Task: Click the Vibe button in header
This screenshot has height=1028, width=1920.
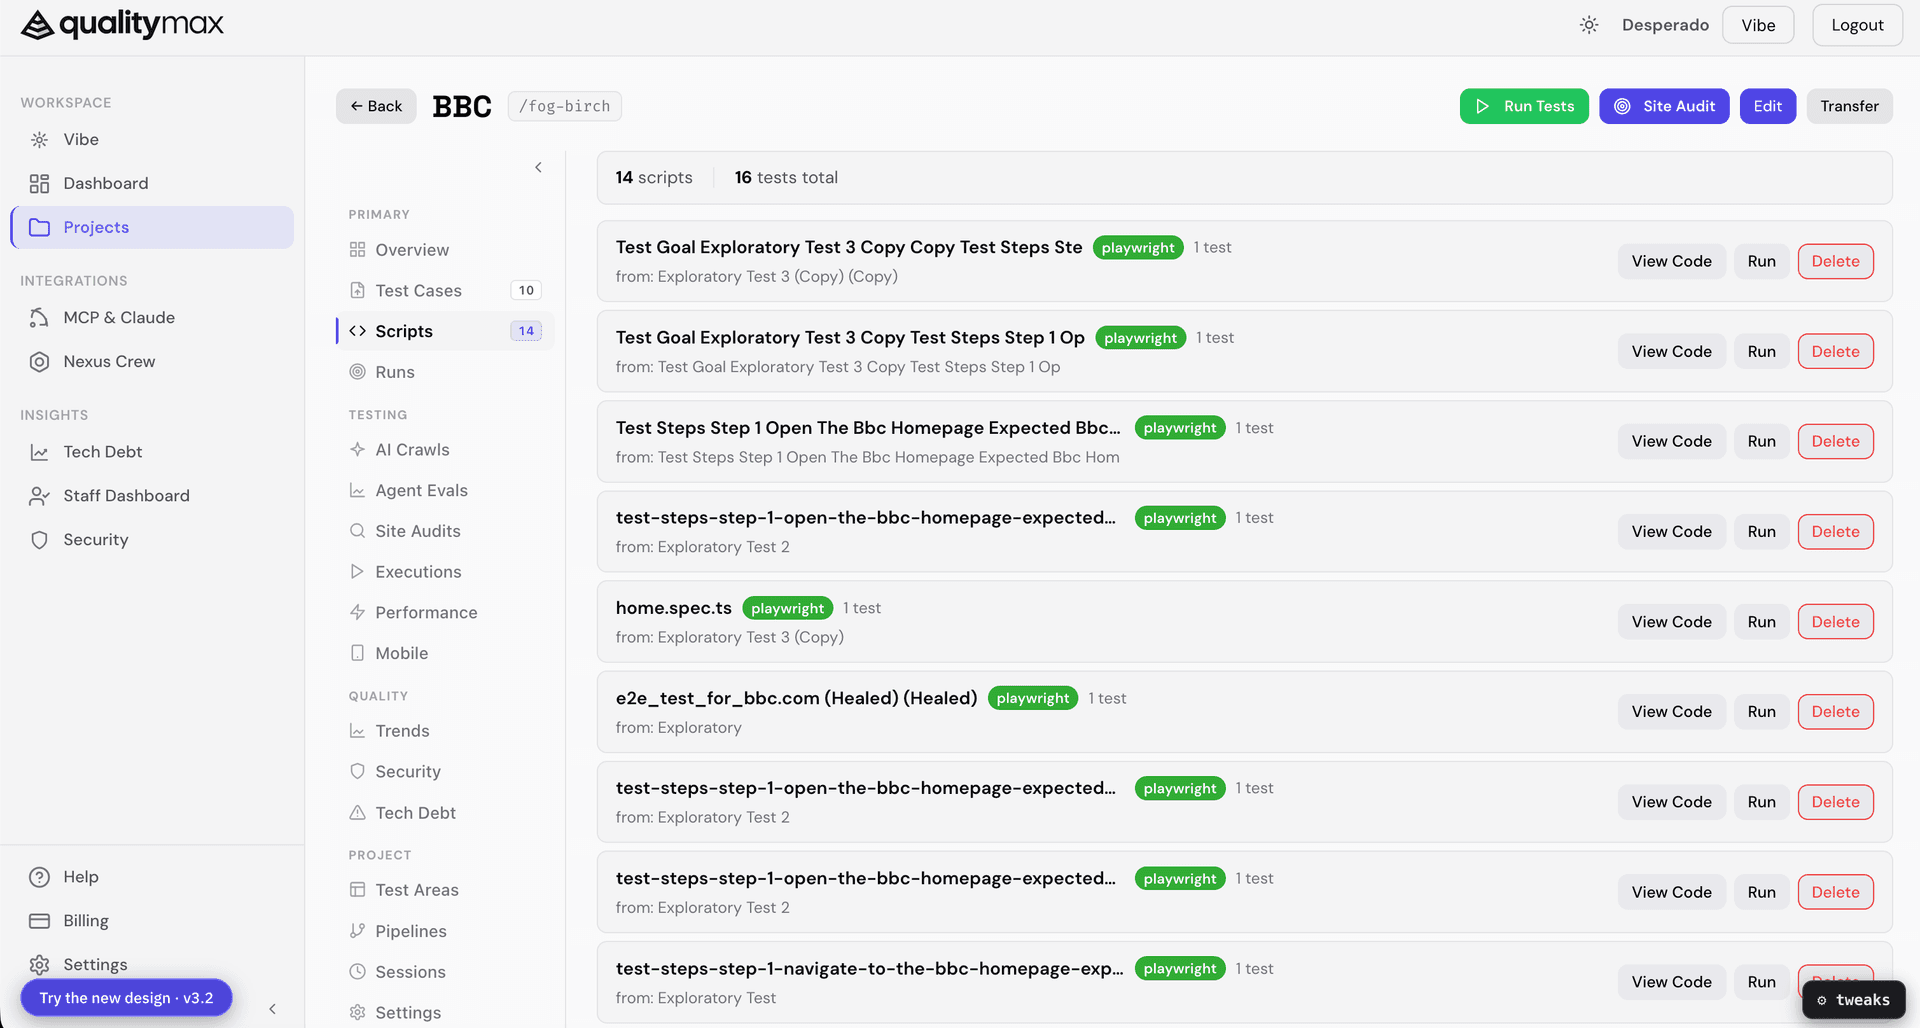Action: pos(1758,25)
